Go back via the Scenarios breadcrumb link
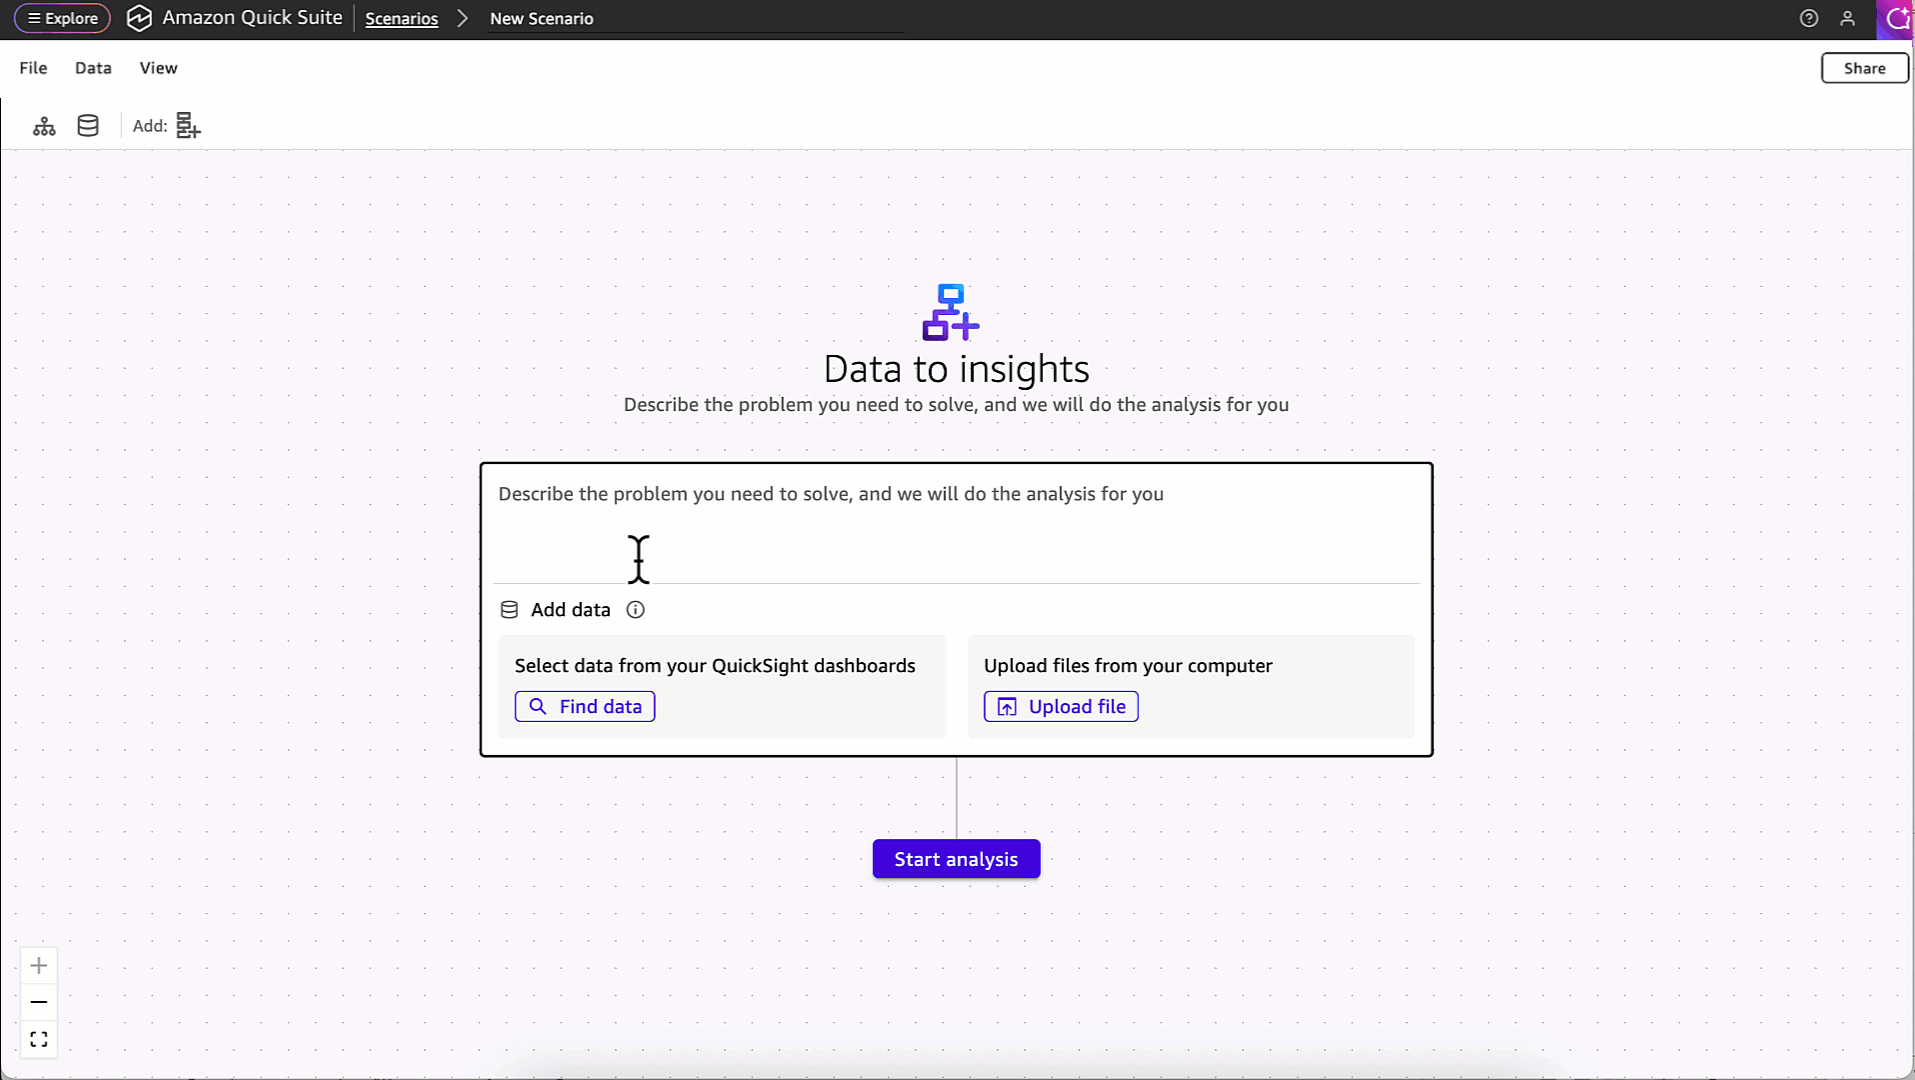 click(401, 18)
